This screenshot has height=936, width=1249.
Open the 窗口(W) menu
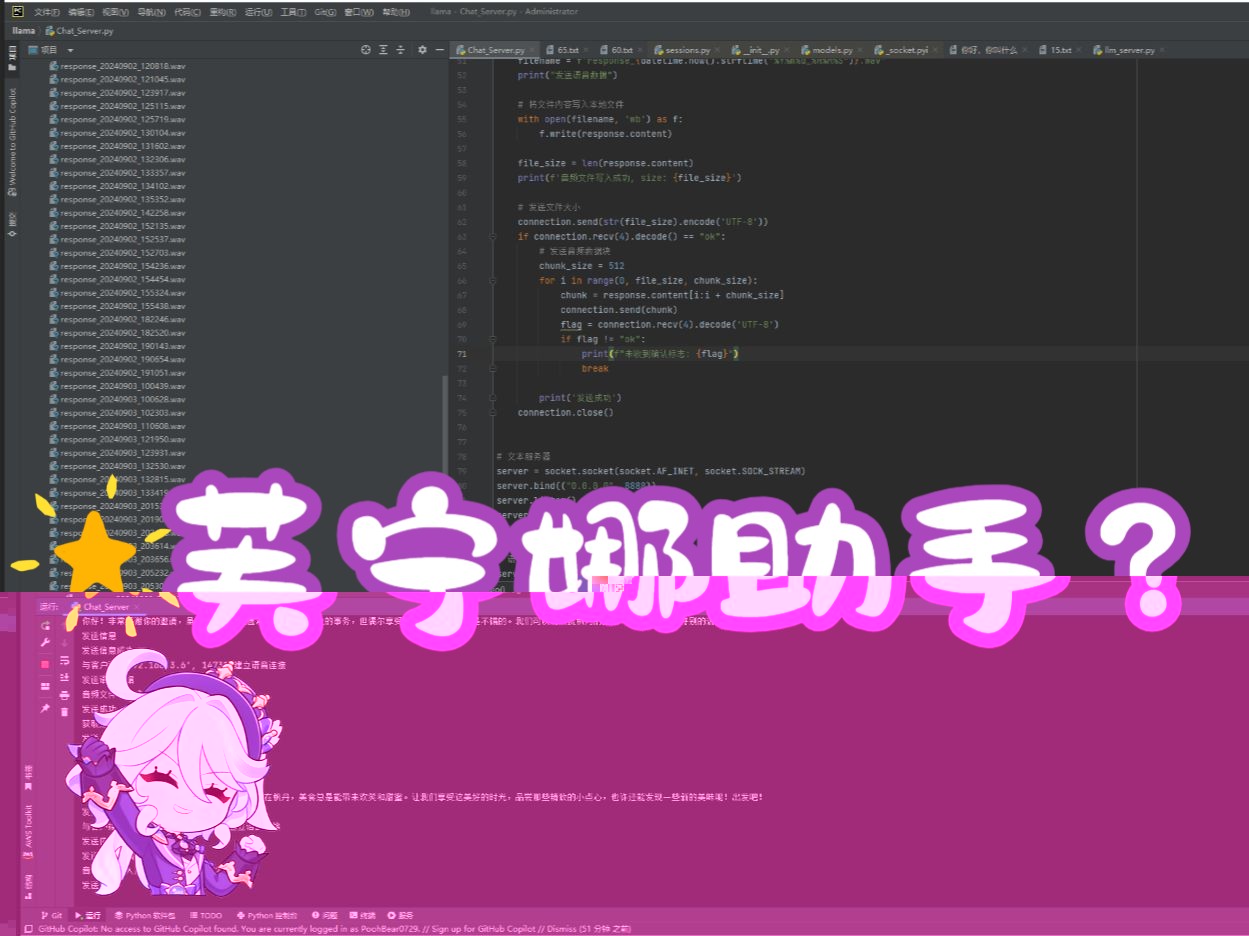[359, 12]
